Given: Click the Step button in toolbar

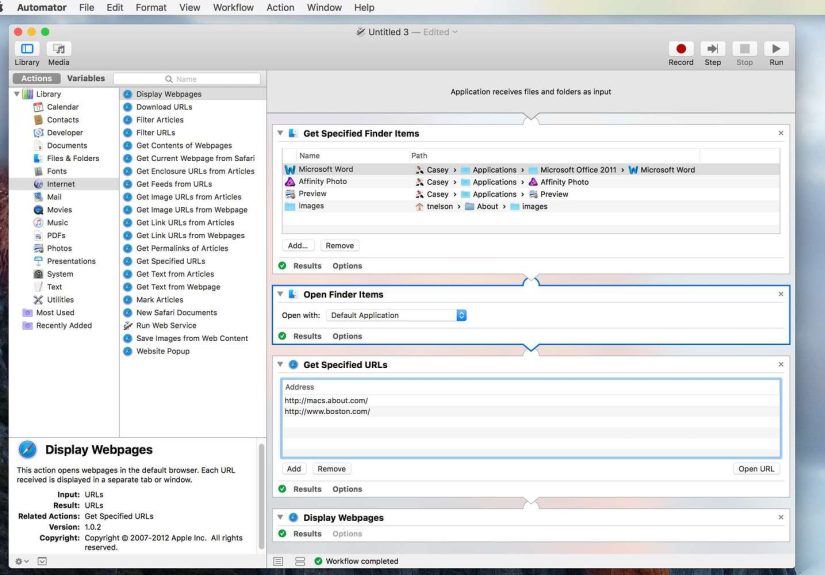Looking at the screenshot, I should click(712, 49).
